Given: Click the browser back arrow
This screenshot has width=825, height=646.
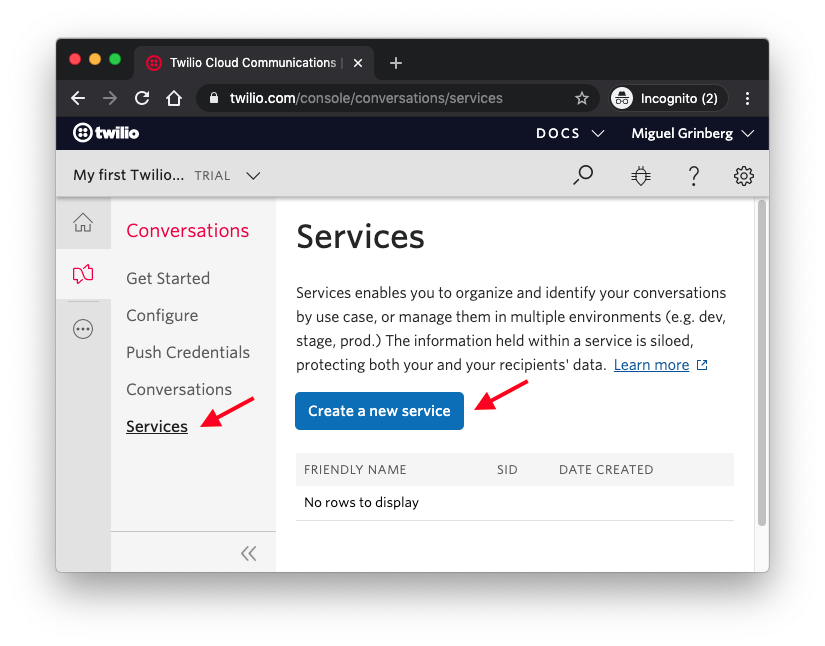Looking at the screenshot, I should pyautogui.click(x=78, y=98).
